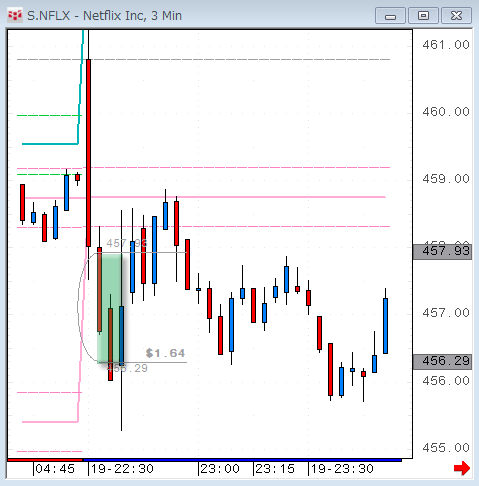Close the S.NFLX chart window

pyautogui.click(x=456, y=16)
